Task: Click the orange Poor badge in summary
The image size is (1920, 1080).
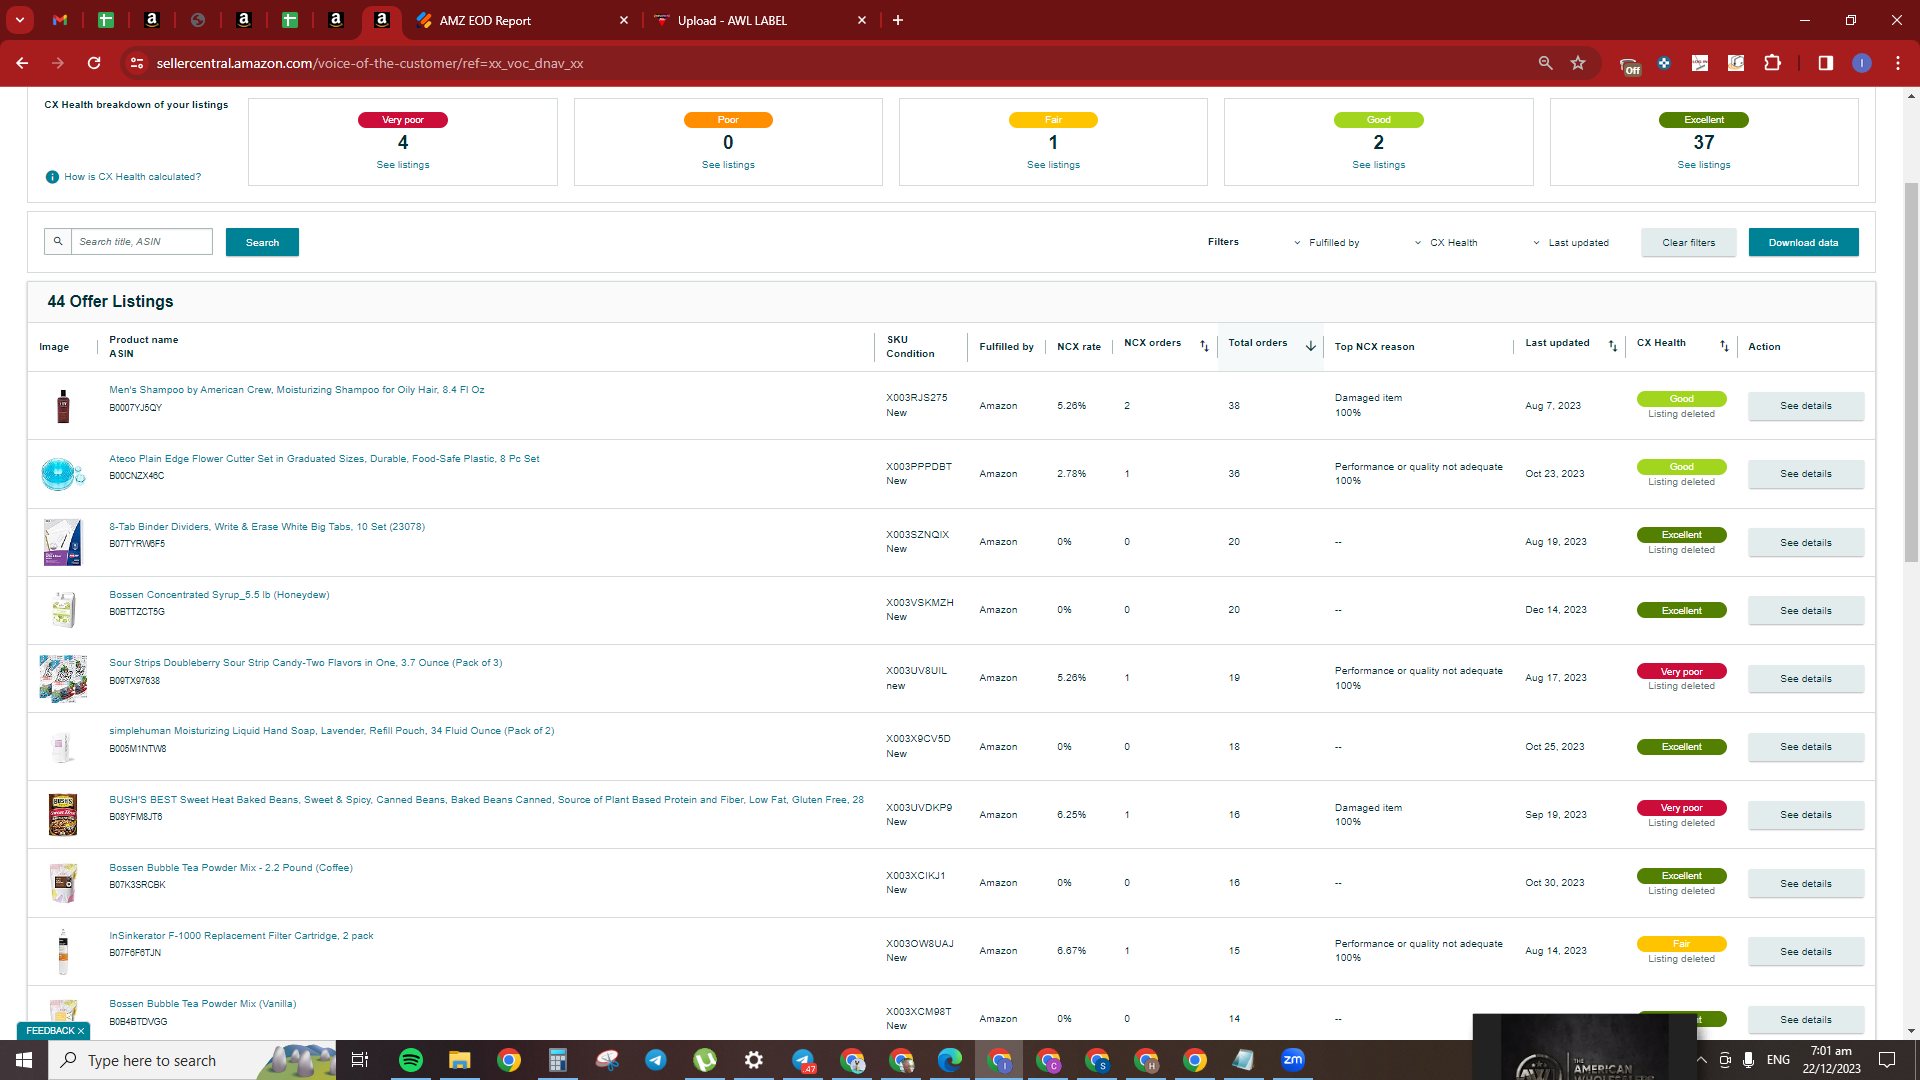Action: coord(728,120)
